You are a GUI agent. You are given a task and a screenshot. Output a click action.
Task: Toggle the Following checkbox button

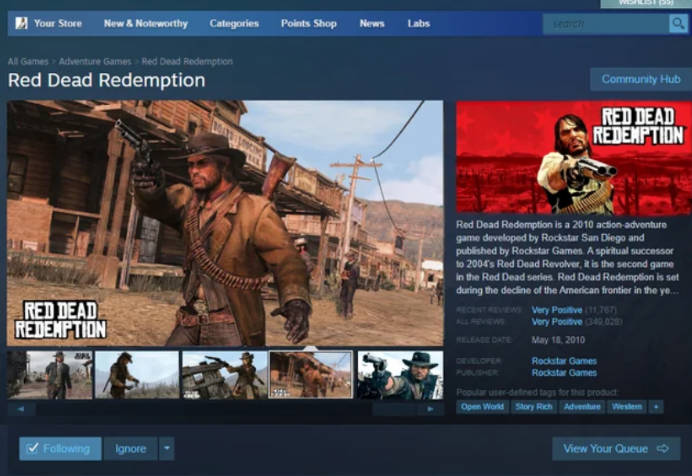60,449
